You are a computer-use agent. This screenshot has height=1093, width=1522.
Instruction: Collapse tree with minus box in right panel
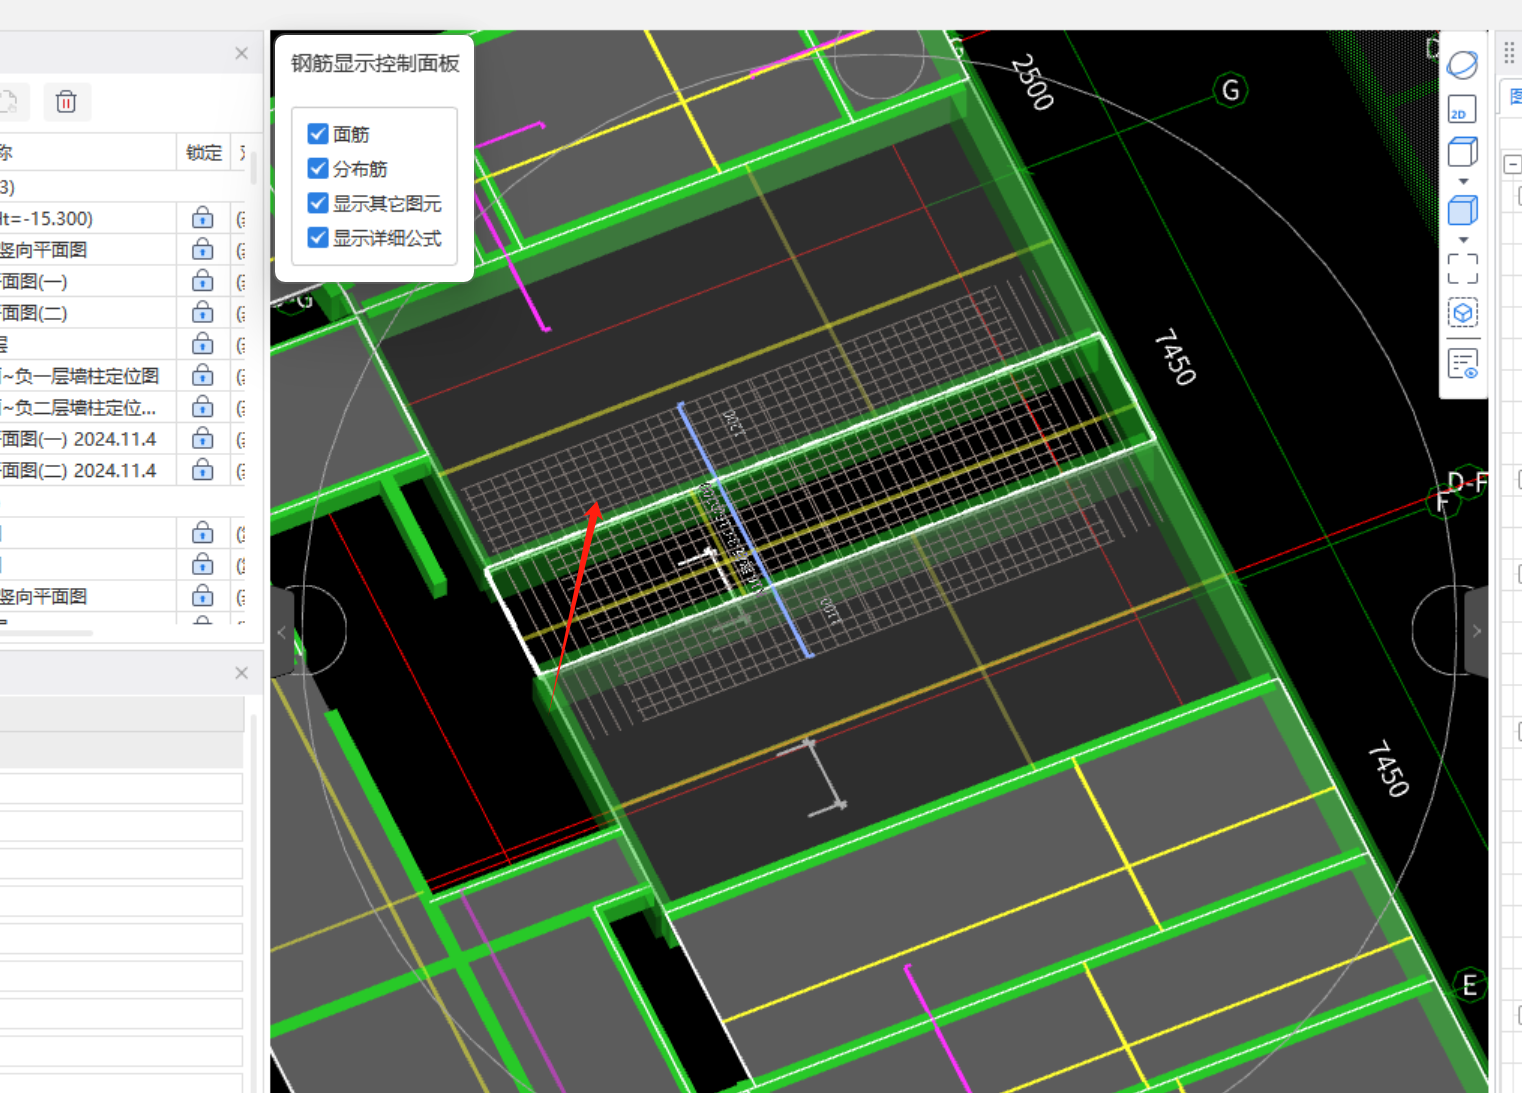coord(1513,164)
